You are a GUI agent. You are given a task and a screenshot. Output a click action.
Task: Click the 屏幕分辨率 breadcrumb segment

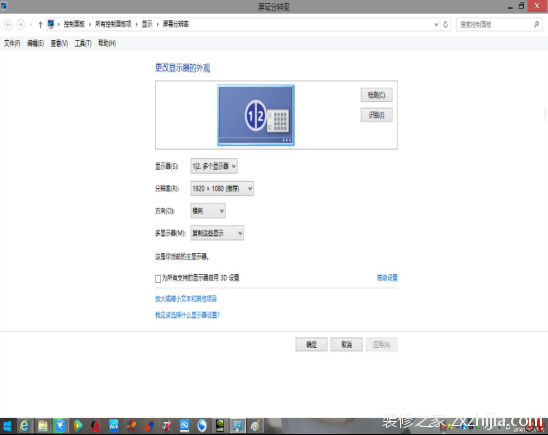tap(176, 24)
